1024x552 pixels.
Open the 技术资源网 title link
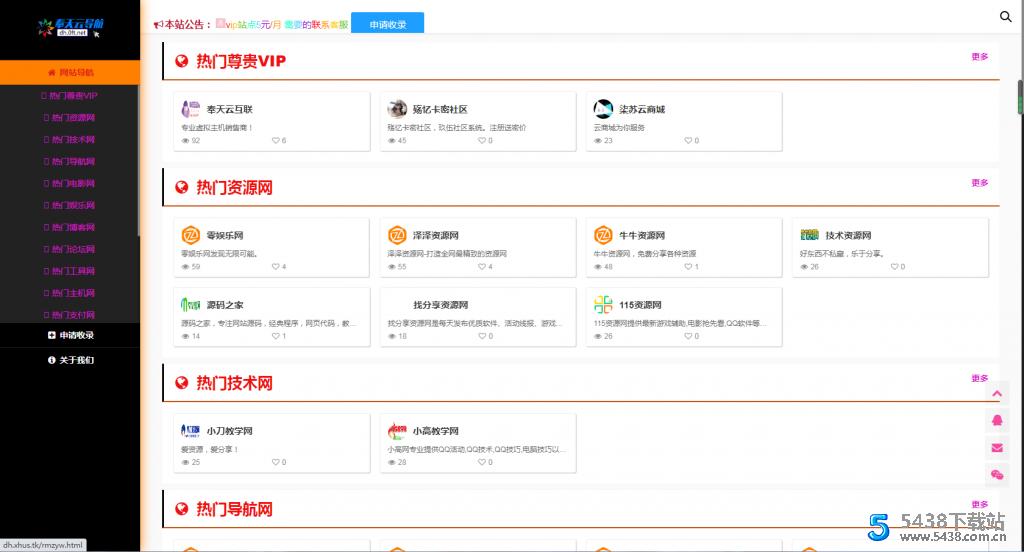848,235
